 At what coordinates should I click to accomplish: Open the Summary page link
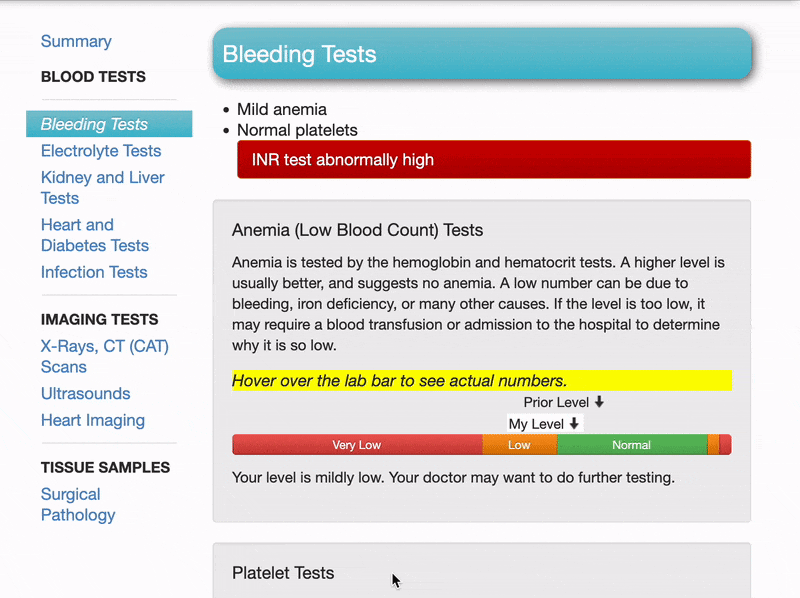click(76, 41)
